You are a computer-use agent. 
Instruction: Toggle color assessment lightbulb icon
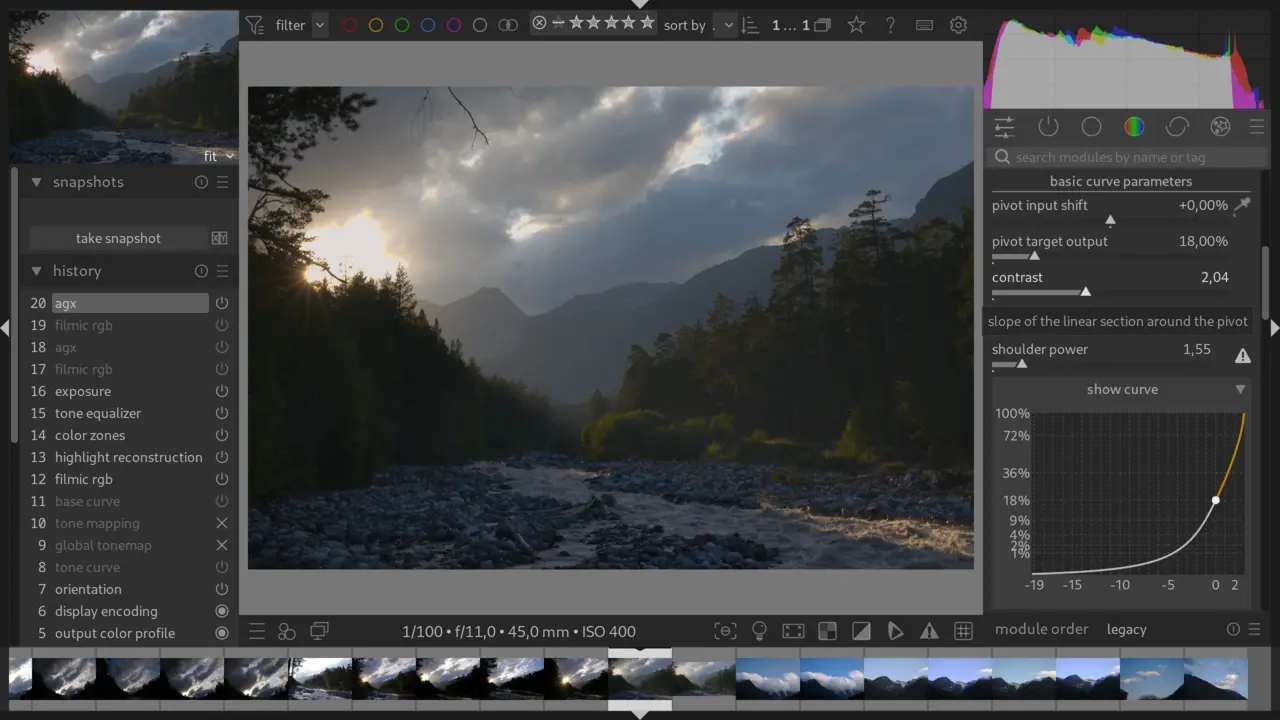click(x=759, y=631)
